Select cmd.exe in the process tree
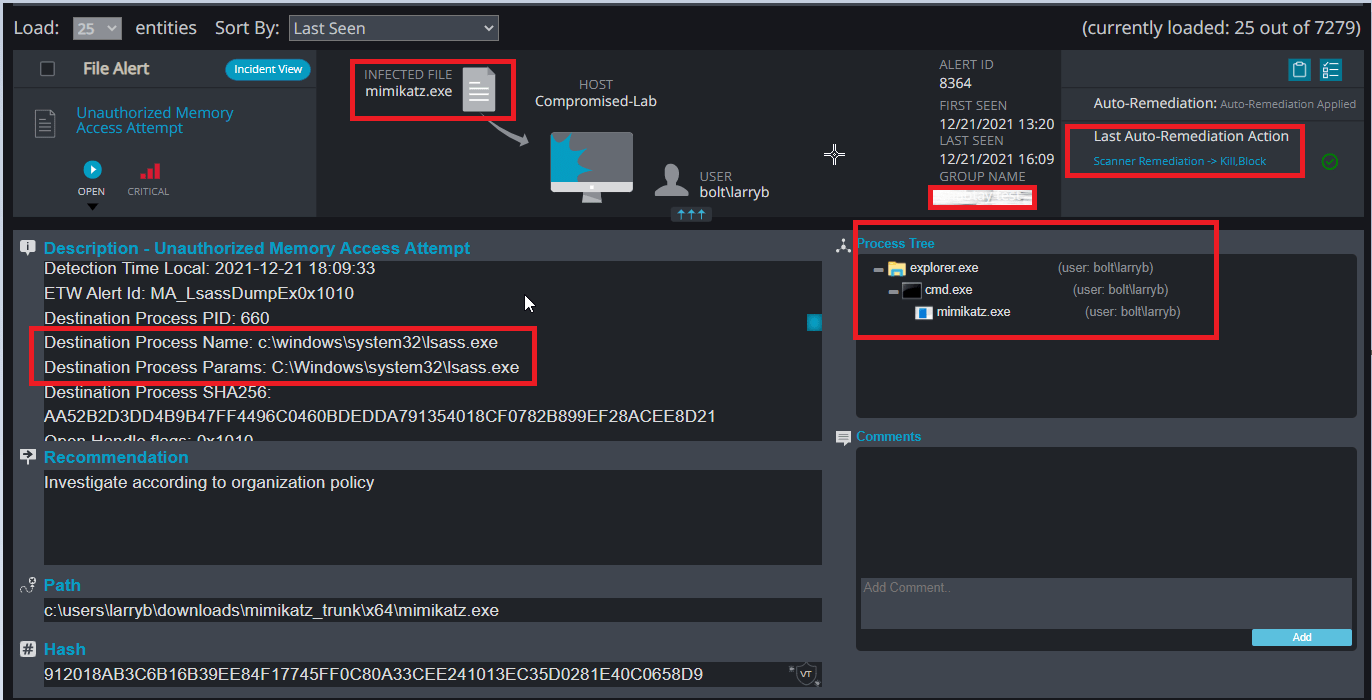This screenshot has width=1372, height=700. 948,290
